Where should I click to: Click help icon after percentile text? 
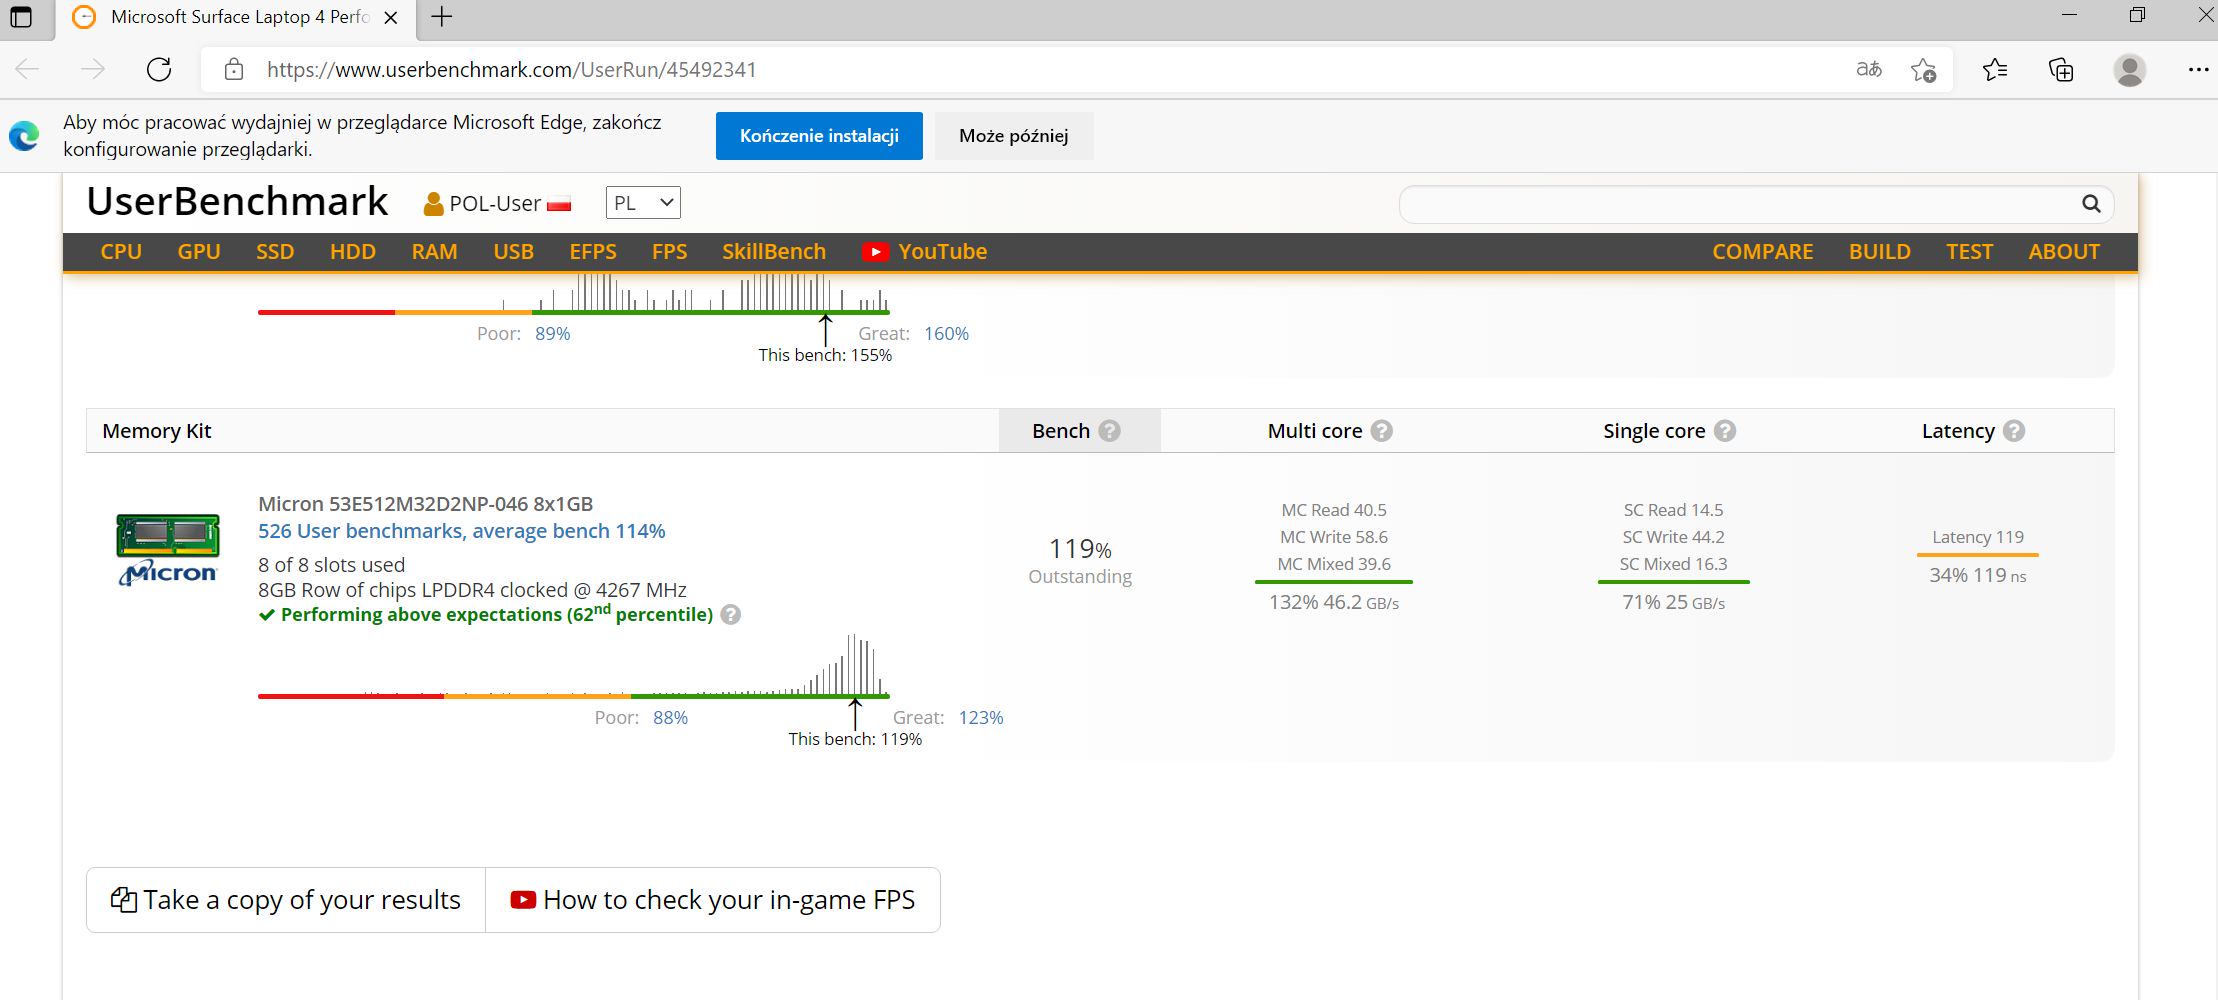(731, 615)
